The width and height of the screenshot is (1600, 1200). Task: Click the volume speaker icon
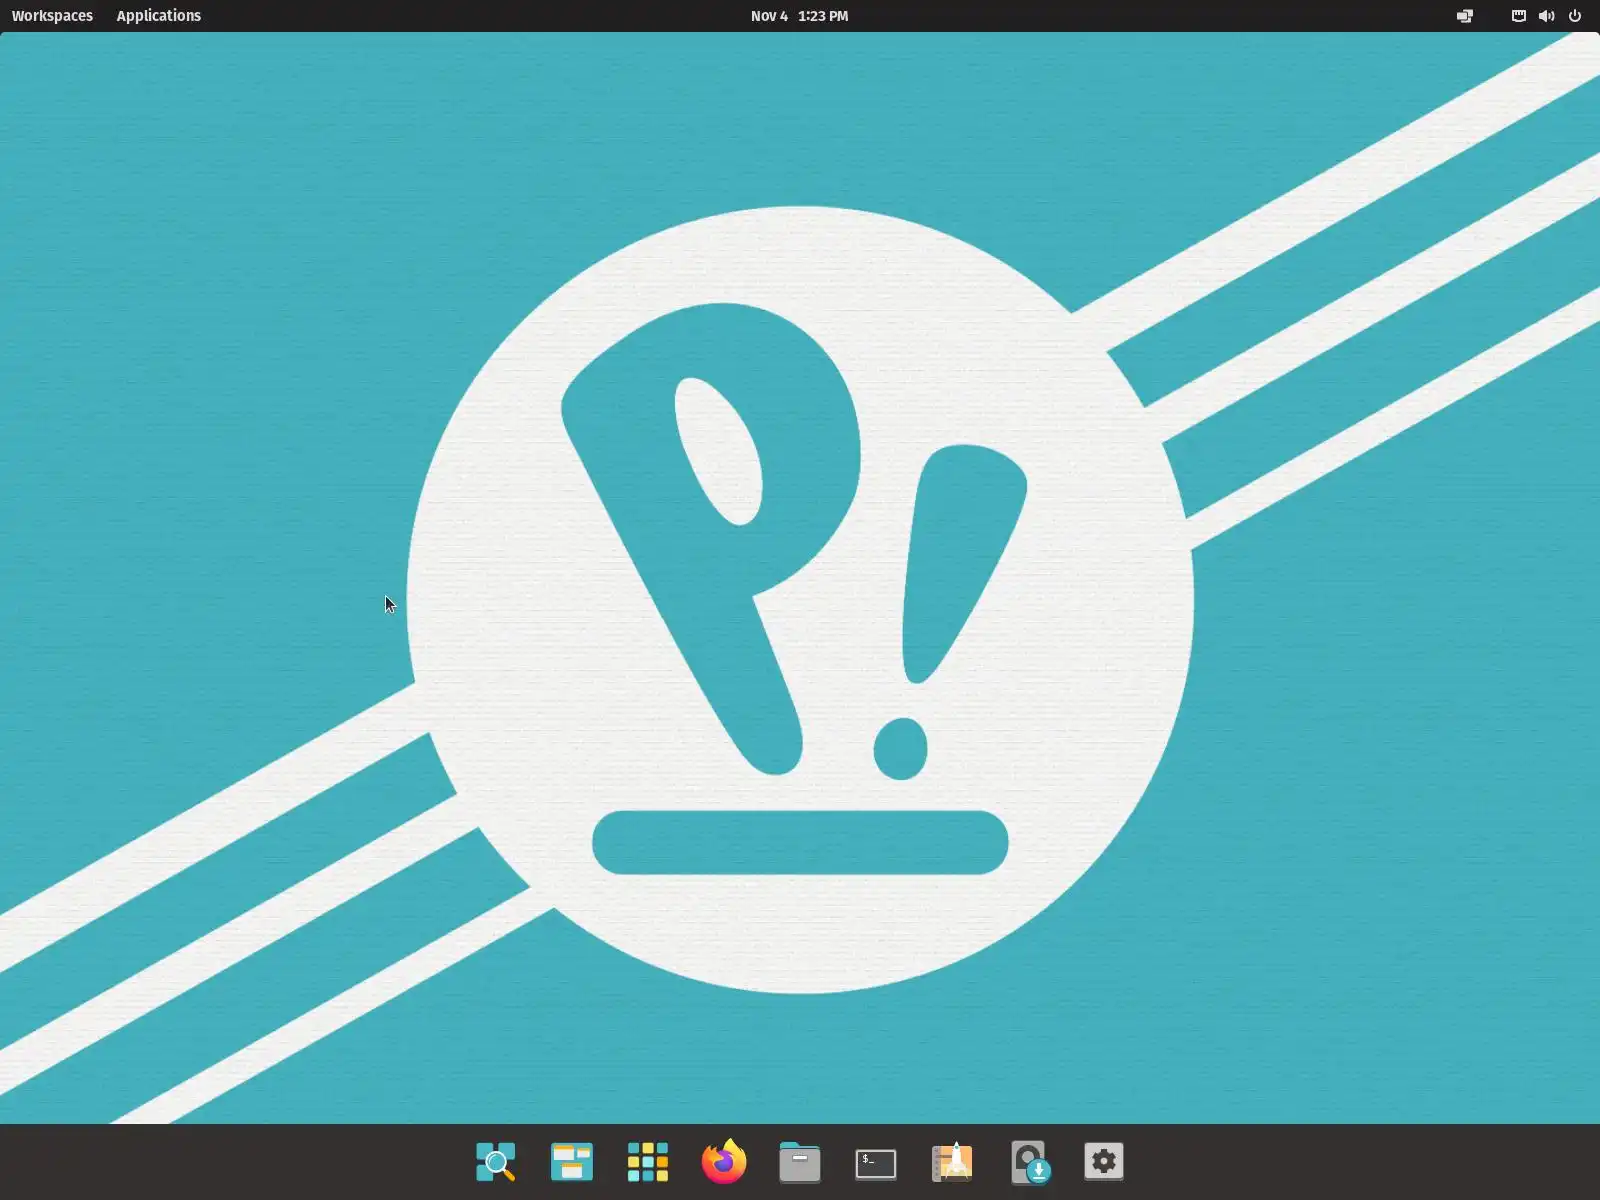(1546, 16)
